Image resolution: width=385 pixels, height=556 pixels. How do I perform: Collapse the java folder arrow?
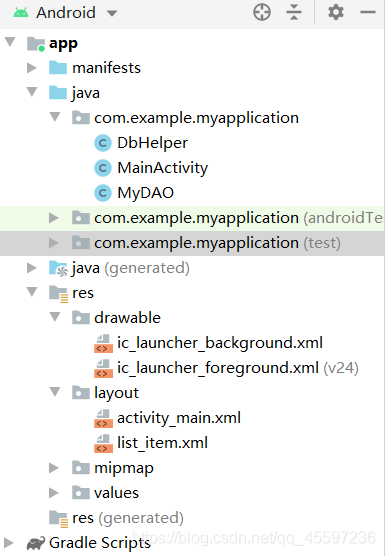click(x=32, y=92)
